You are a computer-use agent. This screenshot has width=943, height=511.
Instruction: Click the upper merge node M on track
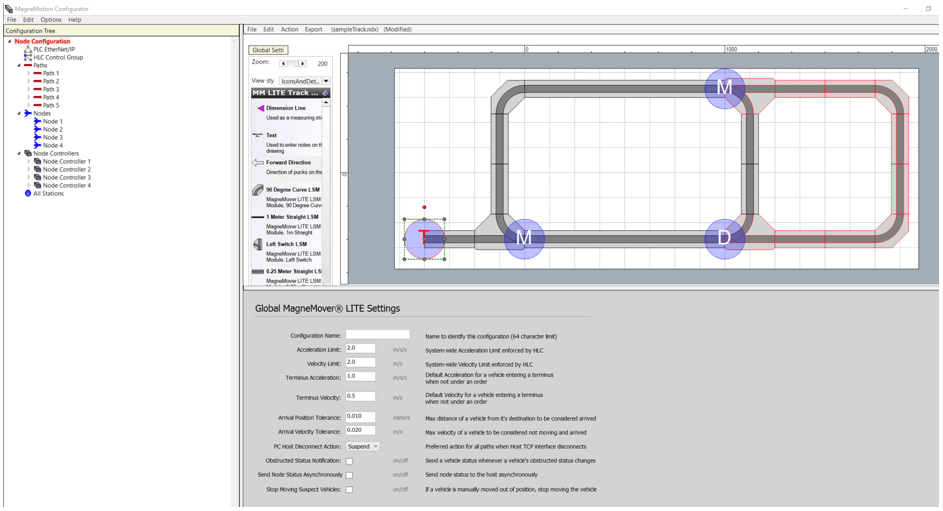725,88
